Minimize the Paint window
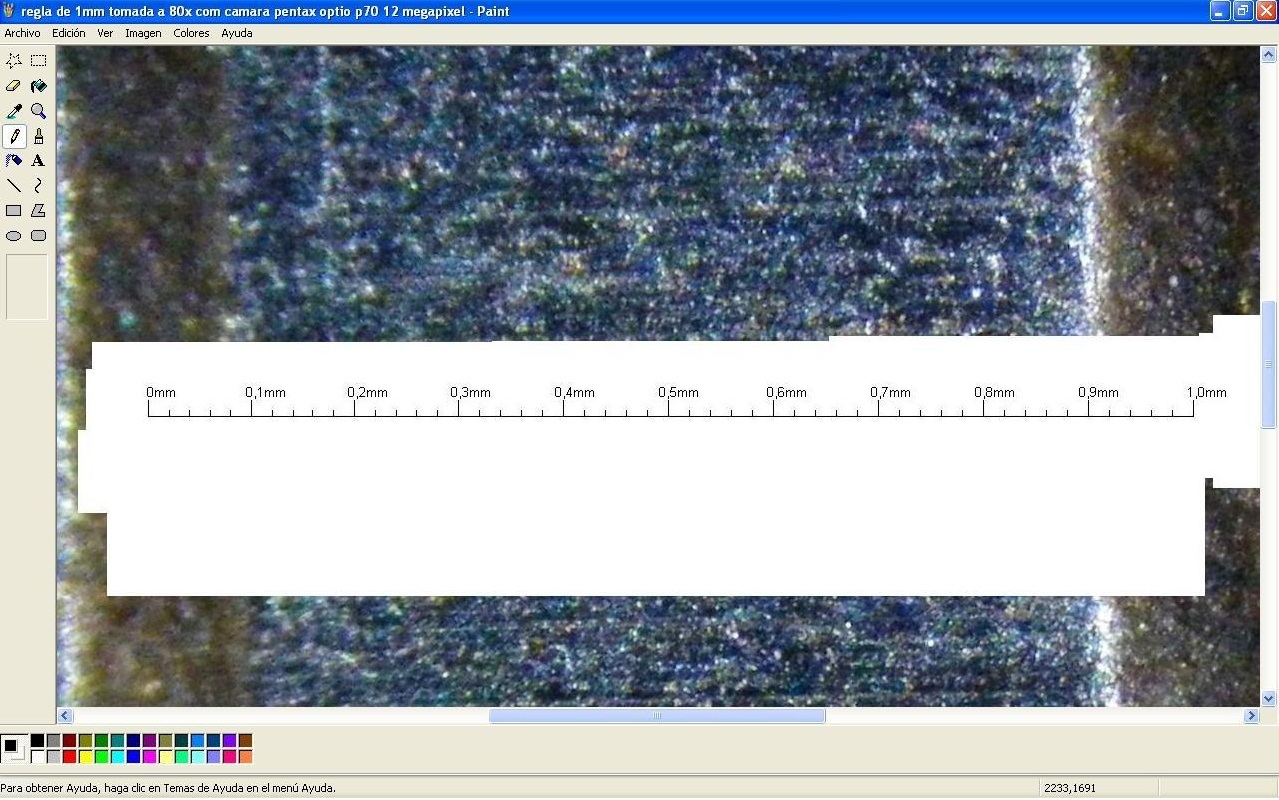Screen dimensions: 1279x800 [x=1220, y=11]
